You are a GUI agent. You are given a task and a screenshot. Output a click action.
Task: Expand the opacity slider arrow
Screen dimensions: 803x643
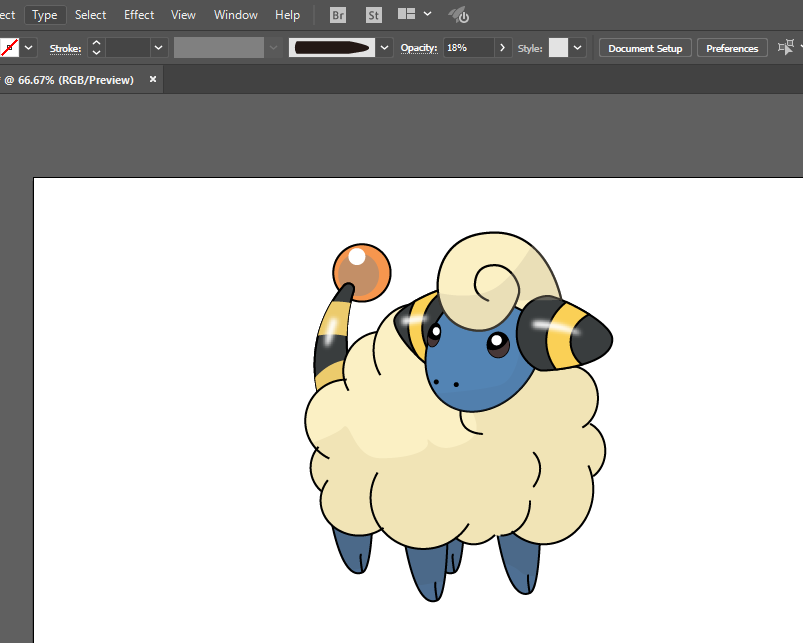click(x=502, y=48)
